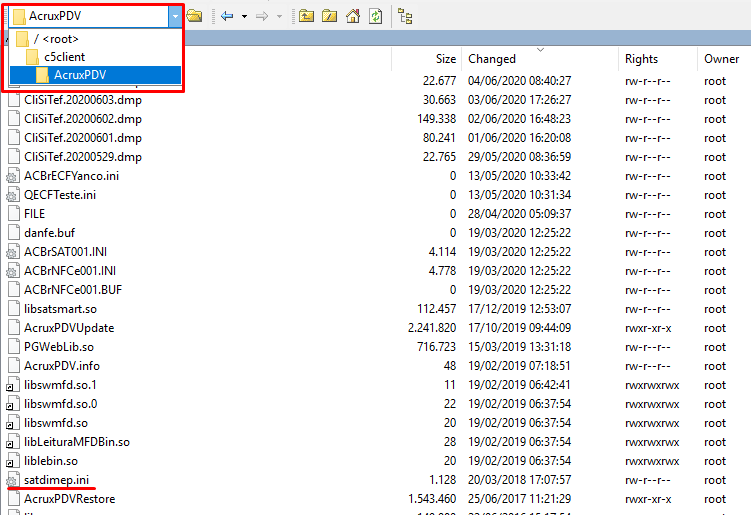Screen dimensions: 751x515
Task: Click the shortcut icon of libswmfd.so.1
Action: point(13,385)
